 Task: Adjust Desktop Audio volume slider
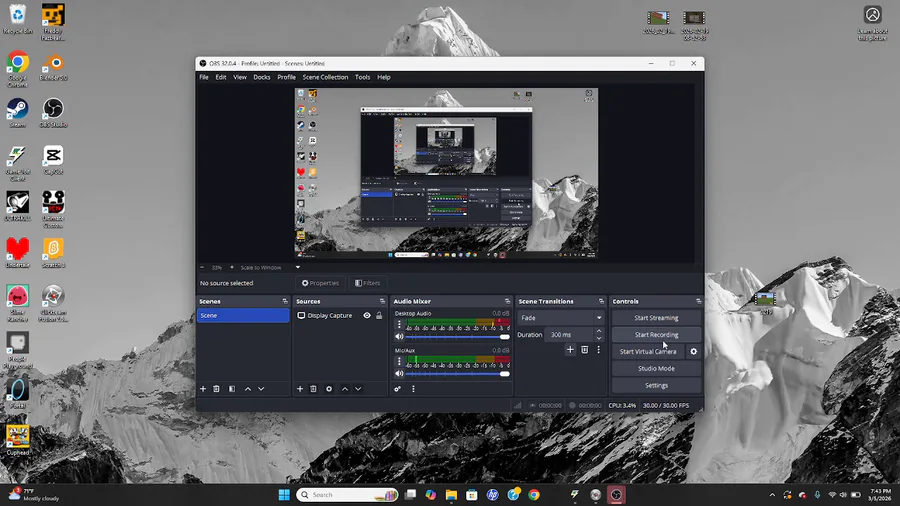[x=458, y=337]
